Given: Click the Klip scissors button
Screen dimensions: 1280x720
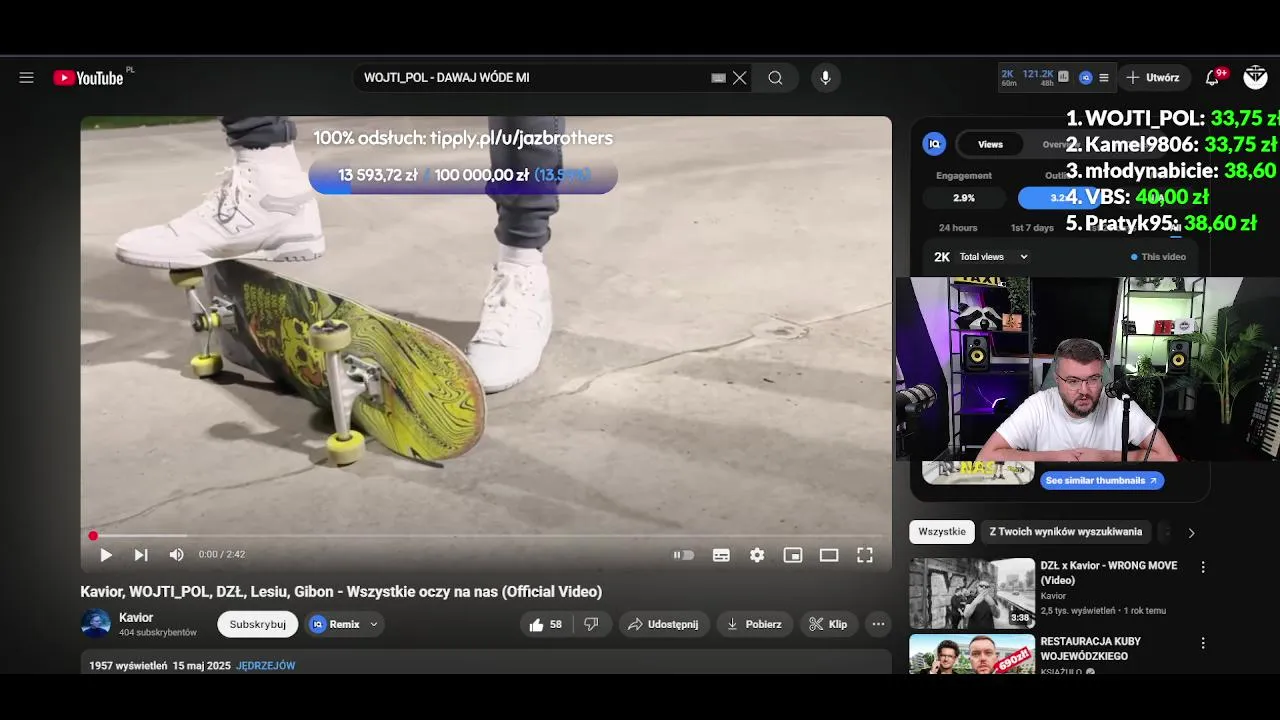Looking at the screenshot, I should (828, 624).
